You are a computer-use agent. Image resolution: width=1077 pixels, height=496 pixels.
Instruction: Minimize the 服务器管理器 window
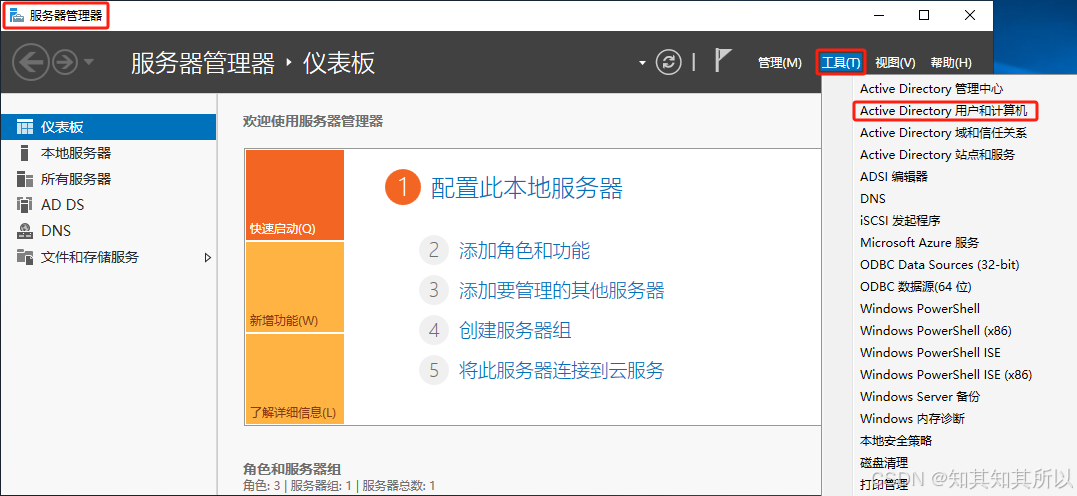(878, 15)
